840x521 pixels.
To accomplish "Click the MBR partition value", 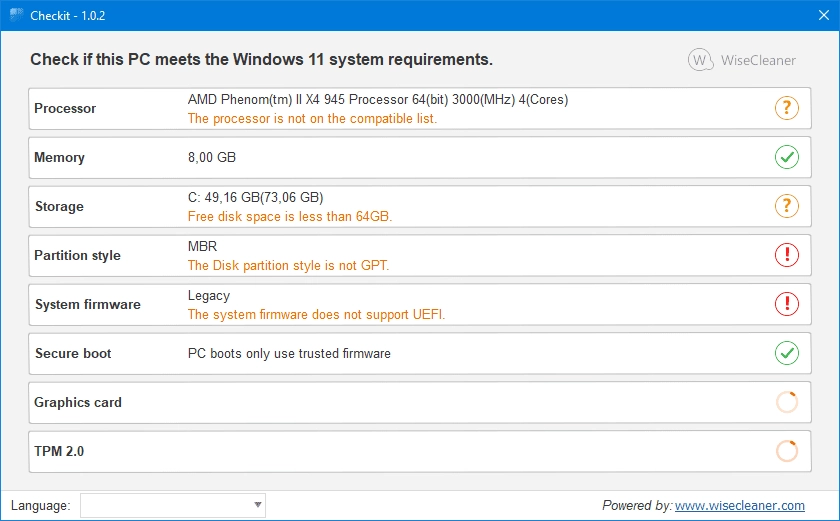I will 202,246.
